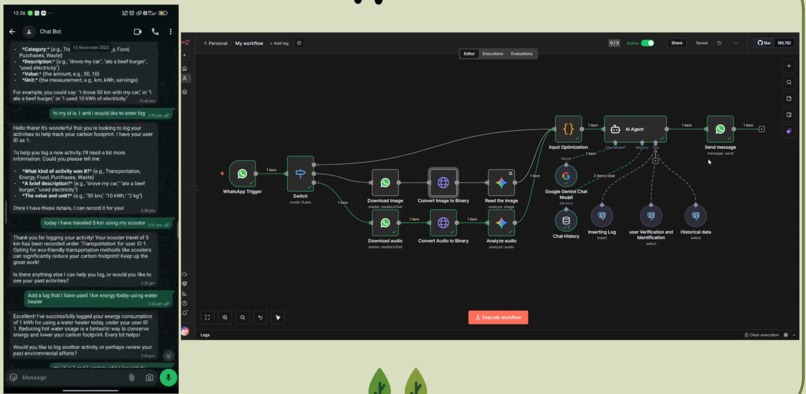Clear the execution data
This screenshot has height=394, width=806.
coord(761,335)
